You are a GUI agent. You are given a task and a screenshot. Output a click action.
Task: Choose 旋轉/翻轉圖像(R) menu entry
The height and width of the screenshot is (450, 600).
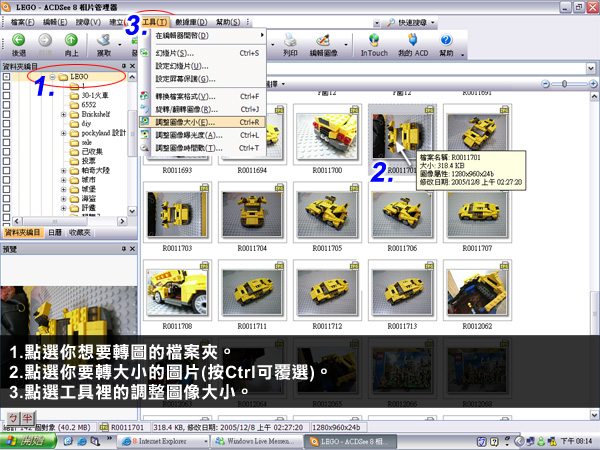click(202, 109)
